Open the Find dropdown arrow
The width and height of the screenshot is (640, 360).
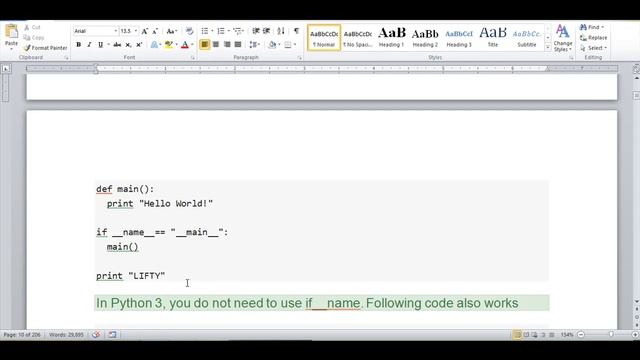point(602,27)
